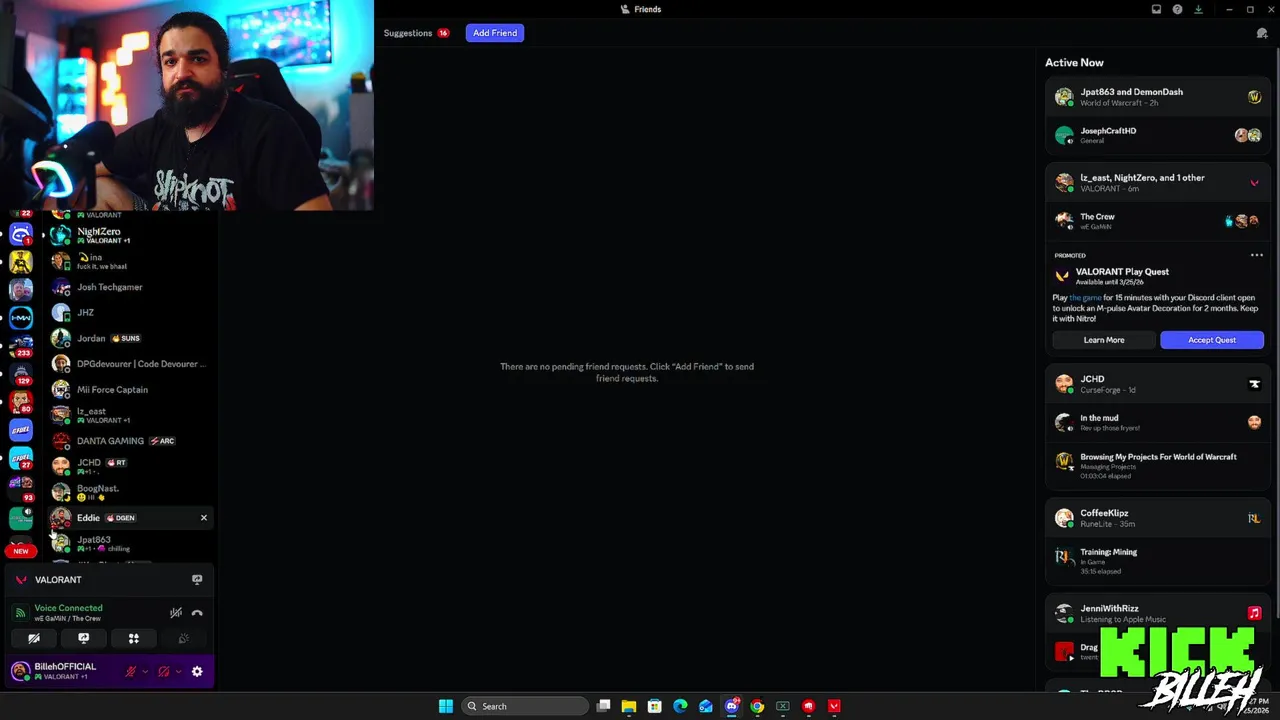Open The Crew voice channel activity

pyautogui.click(x=1157, y=221)
